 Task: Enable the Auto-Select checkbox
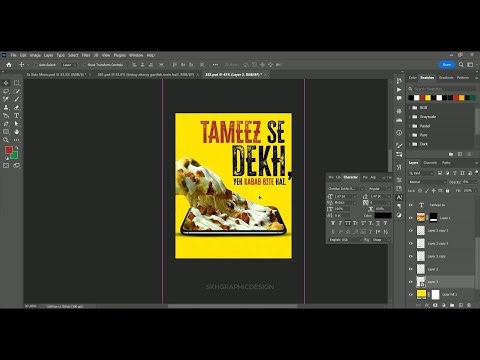pos(36,65)
